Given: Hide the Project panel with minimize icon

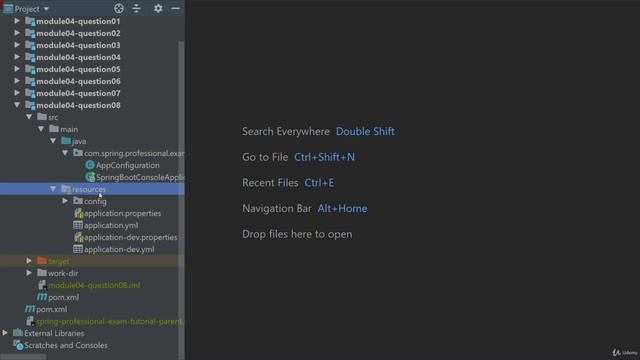Looking at the screenshot, I should (x=176, y=8).
